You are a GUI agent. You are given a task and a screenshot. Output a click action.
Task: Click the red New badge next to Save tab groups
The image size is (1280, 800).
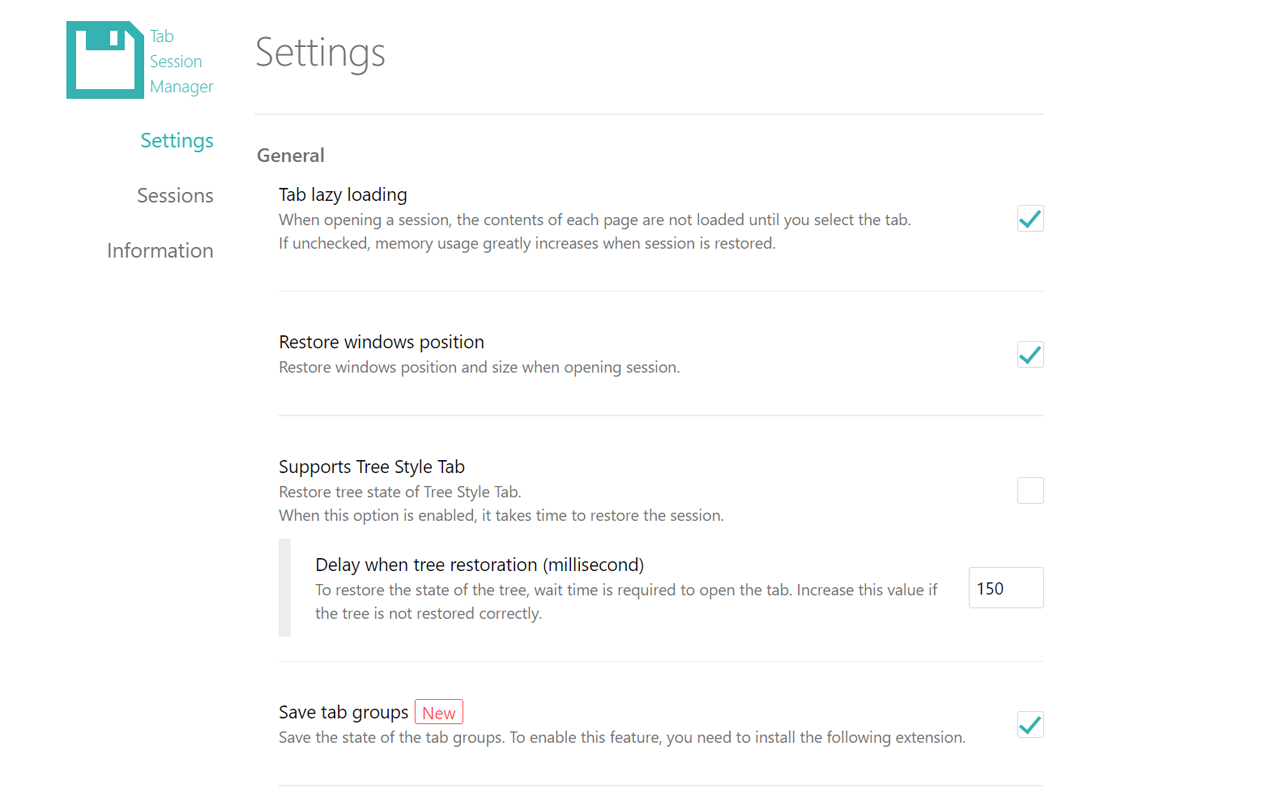438,711
